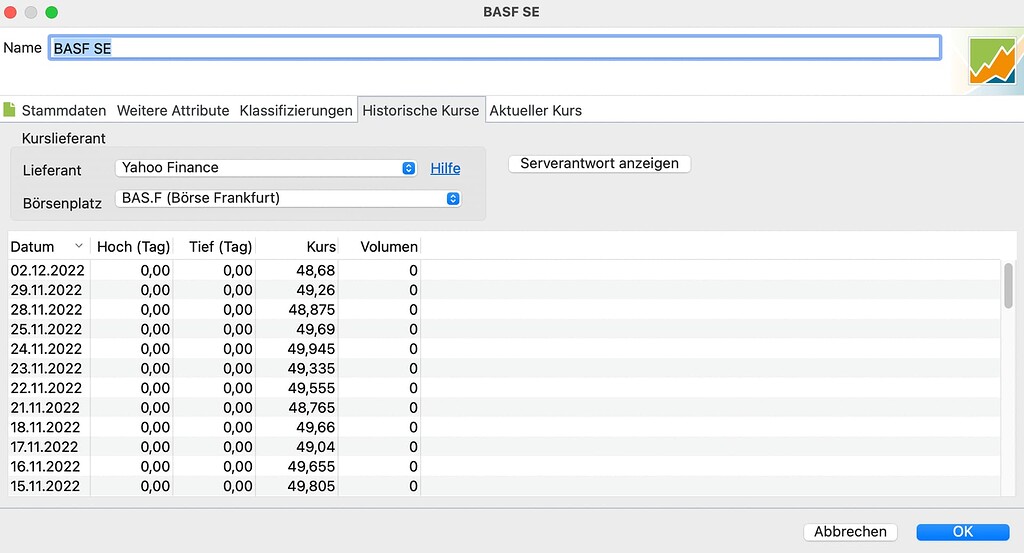This screenshot has height=553, width=1024.
Task: Close the BASF SE window with the red button
Action: tap(10, 12)
